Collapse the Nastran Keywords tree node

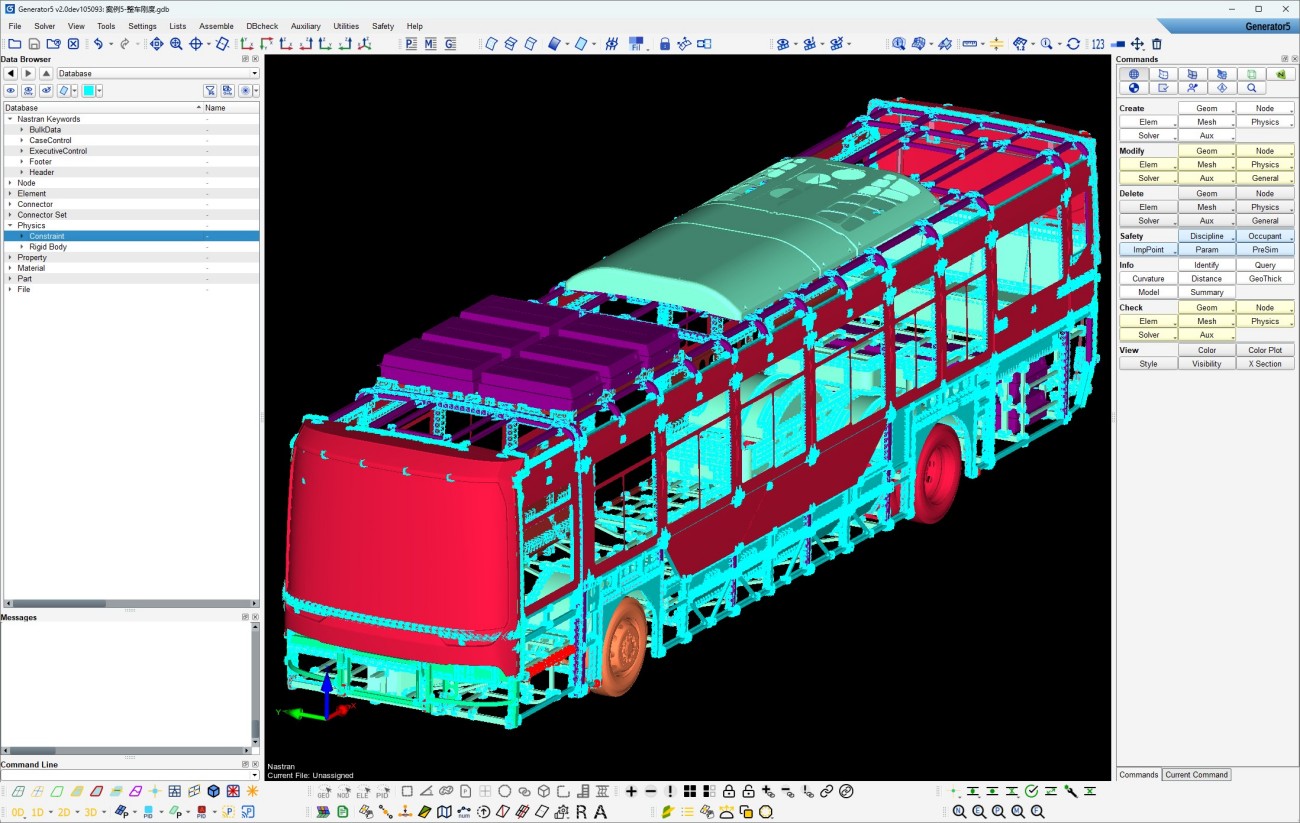[x=10, y=119]
